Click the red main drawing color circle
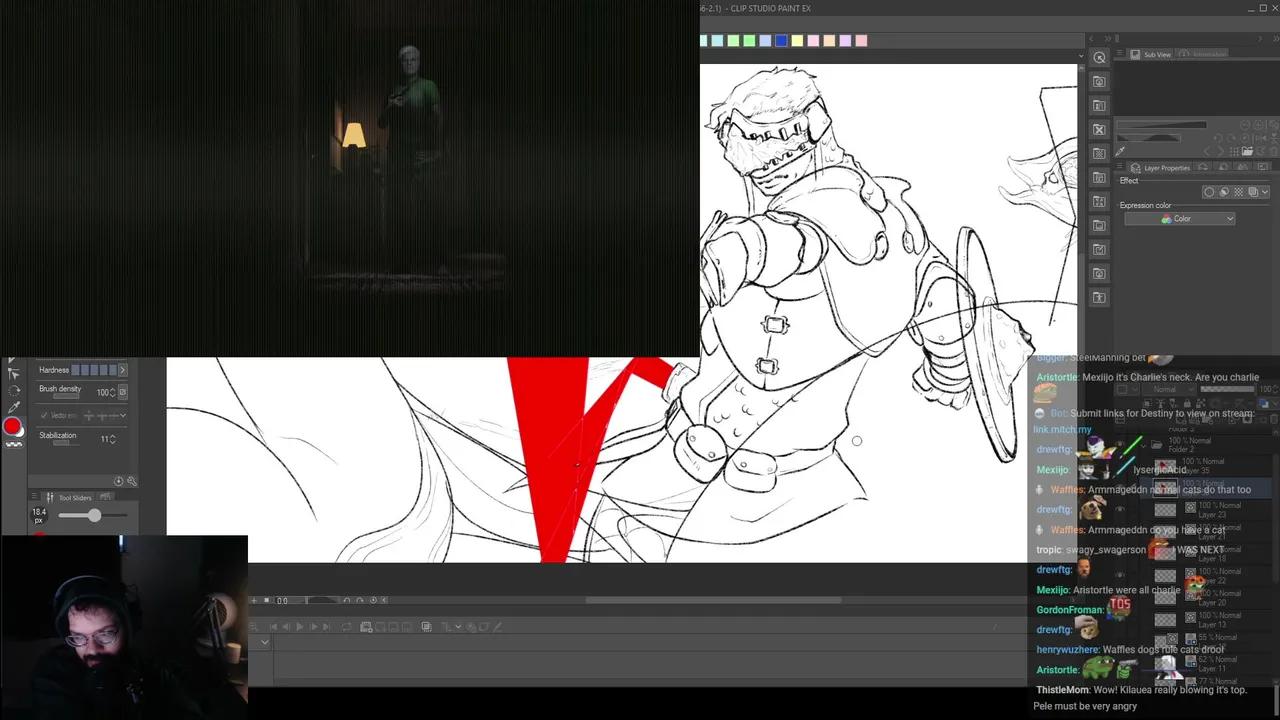Image resolution: width=1280 pixels, height=720 pixels. coord(12,427)
